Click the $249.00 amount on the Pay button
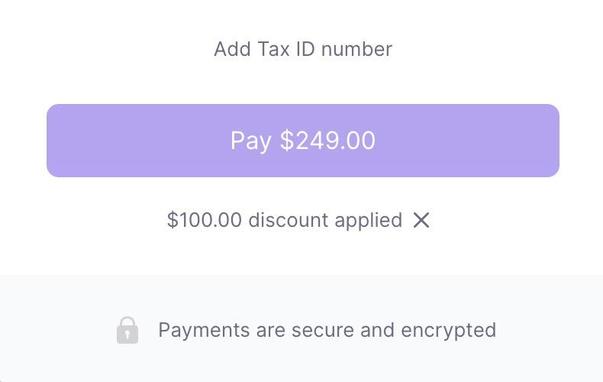Screen dimensions: 603x382 click(x=327, y=140)
